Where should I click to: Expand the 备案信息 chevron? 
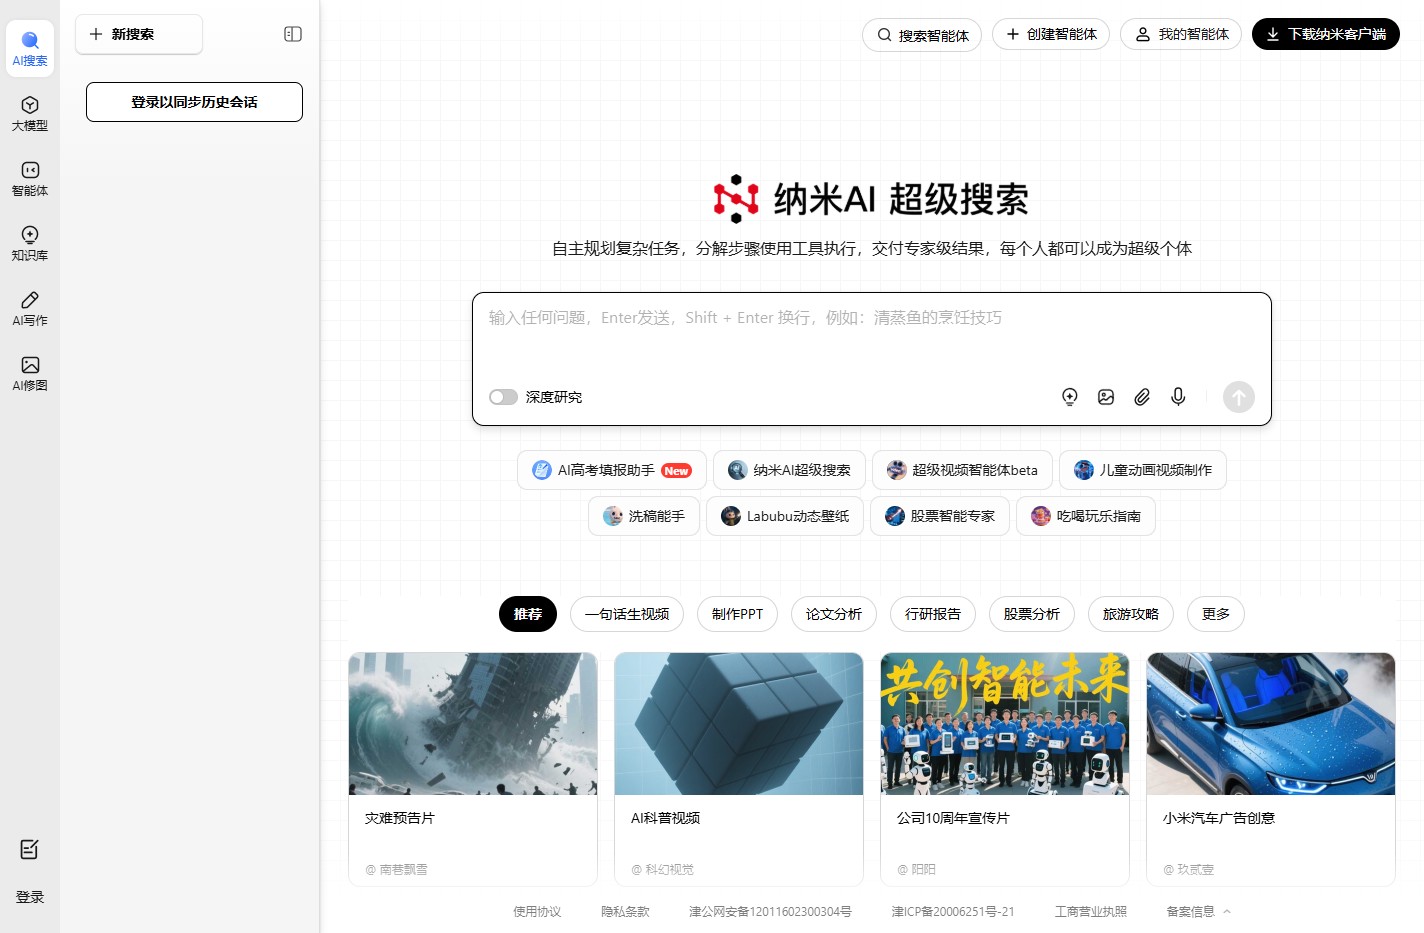[x=1227, y=911]
